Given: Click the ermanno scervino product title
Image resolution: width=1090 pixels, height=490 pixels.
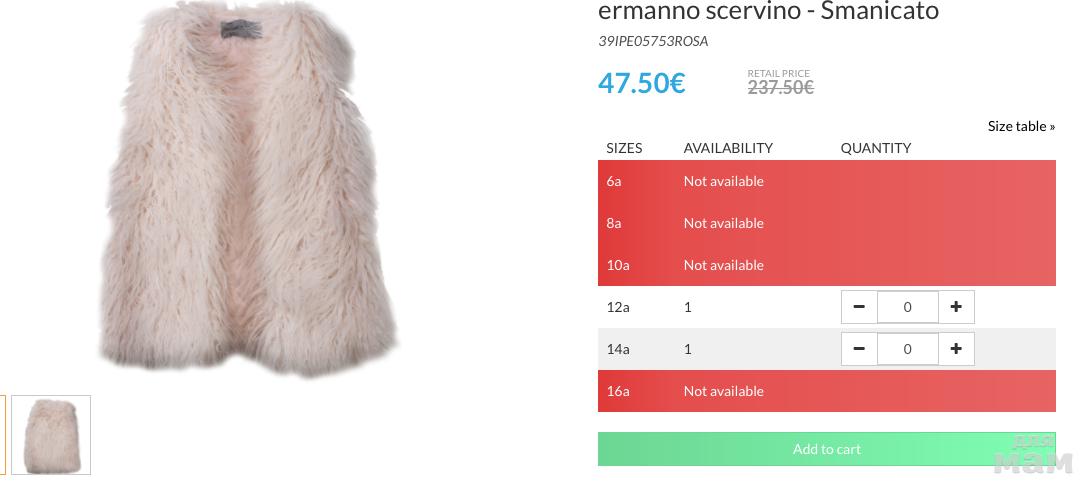Looking at the screenshot, I should tap(768, 12).
